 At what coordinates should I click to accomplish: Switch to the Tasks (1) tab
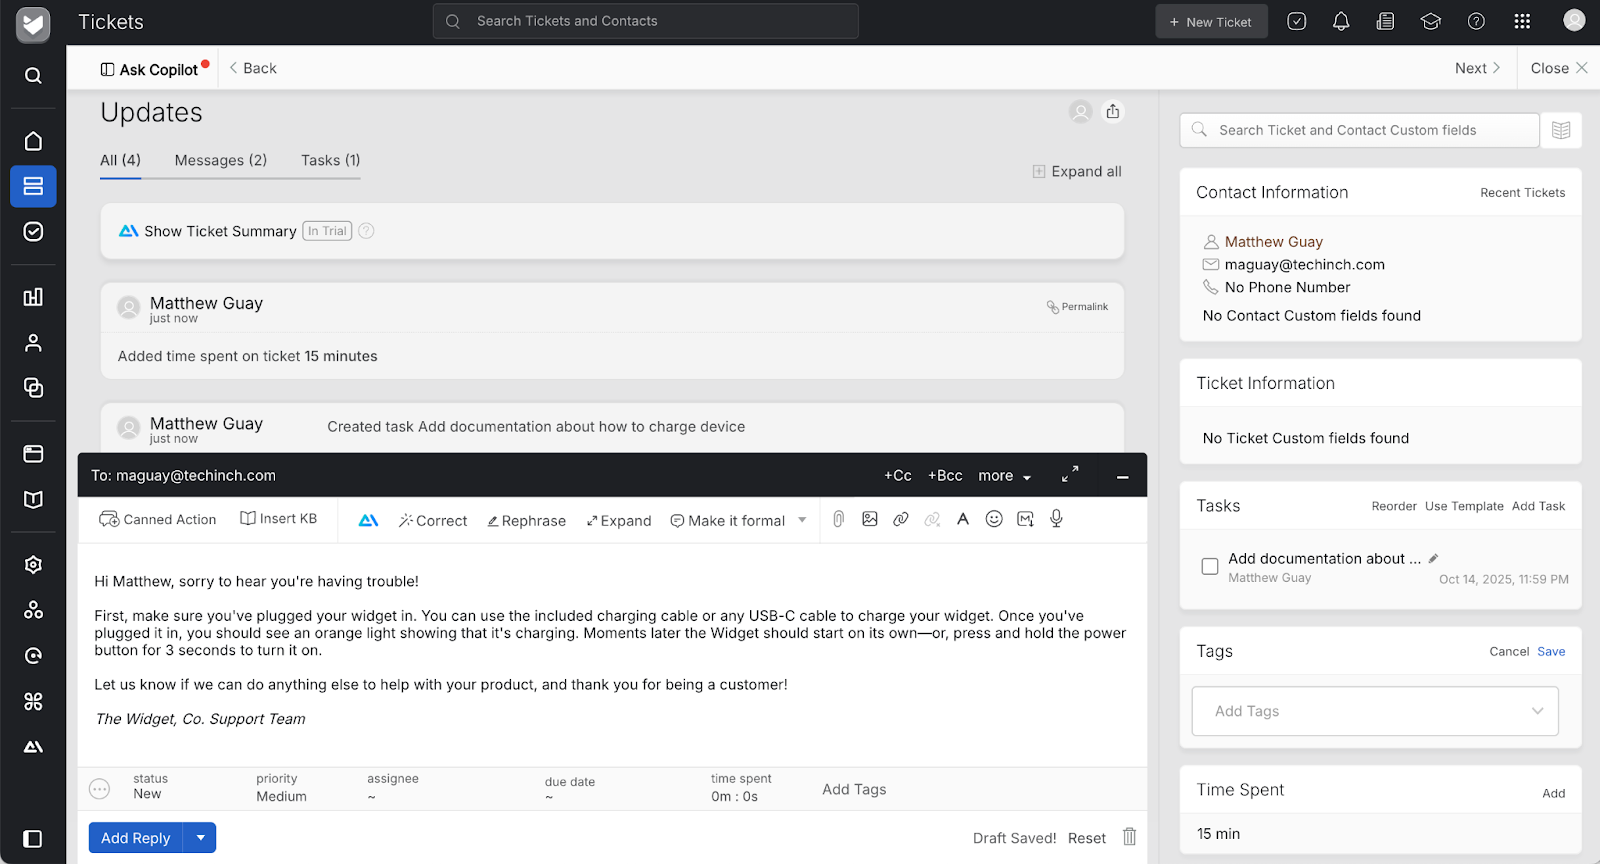click(x=331, y=160)
